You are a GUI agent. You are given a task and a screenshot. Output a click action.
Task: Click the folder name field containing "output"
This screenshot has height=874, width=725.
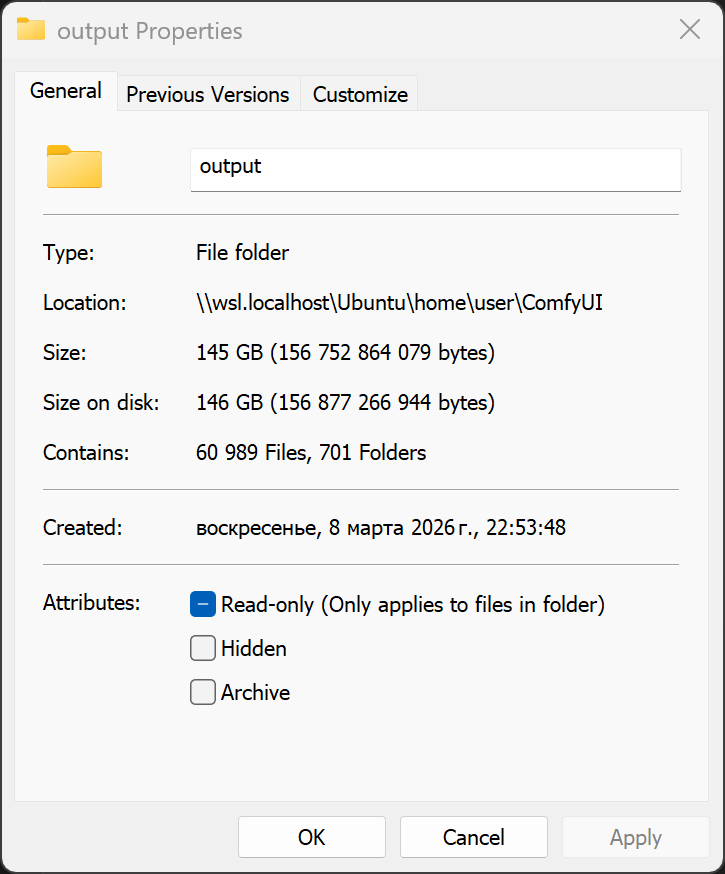435,167
